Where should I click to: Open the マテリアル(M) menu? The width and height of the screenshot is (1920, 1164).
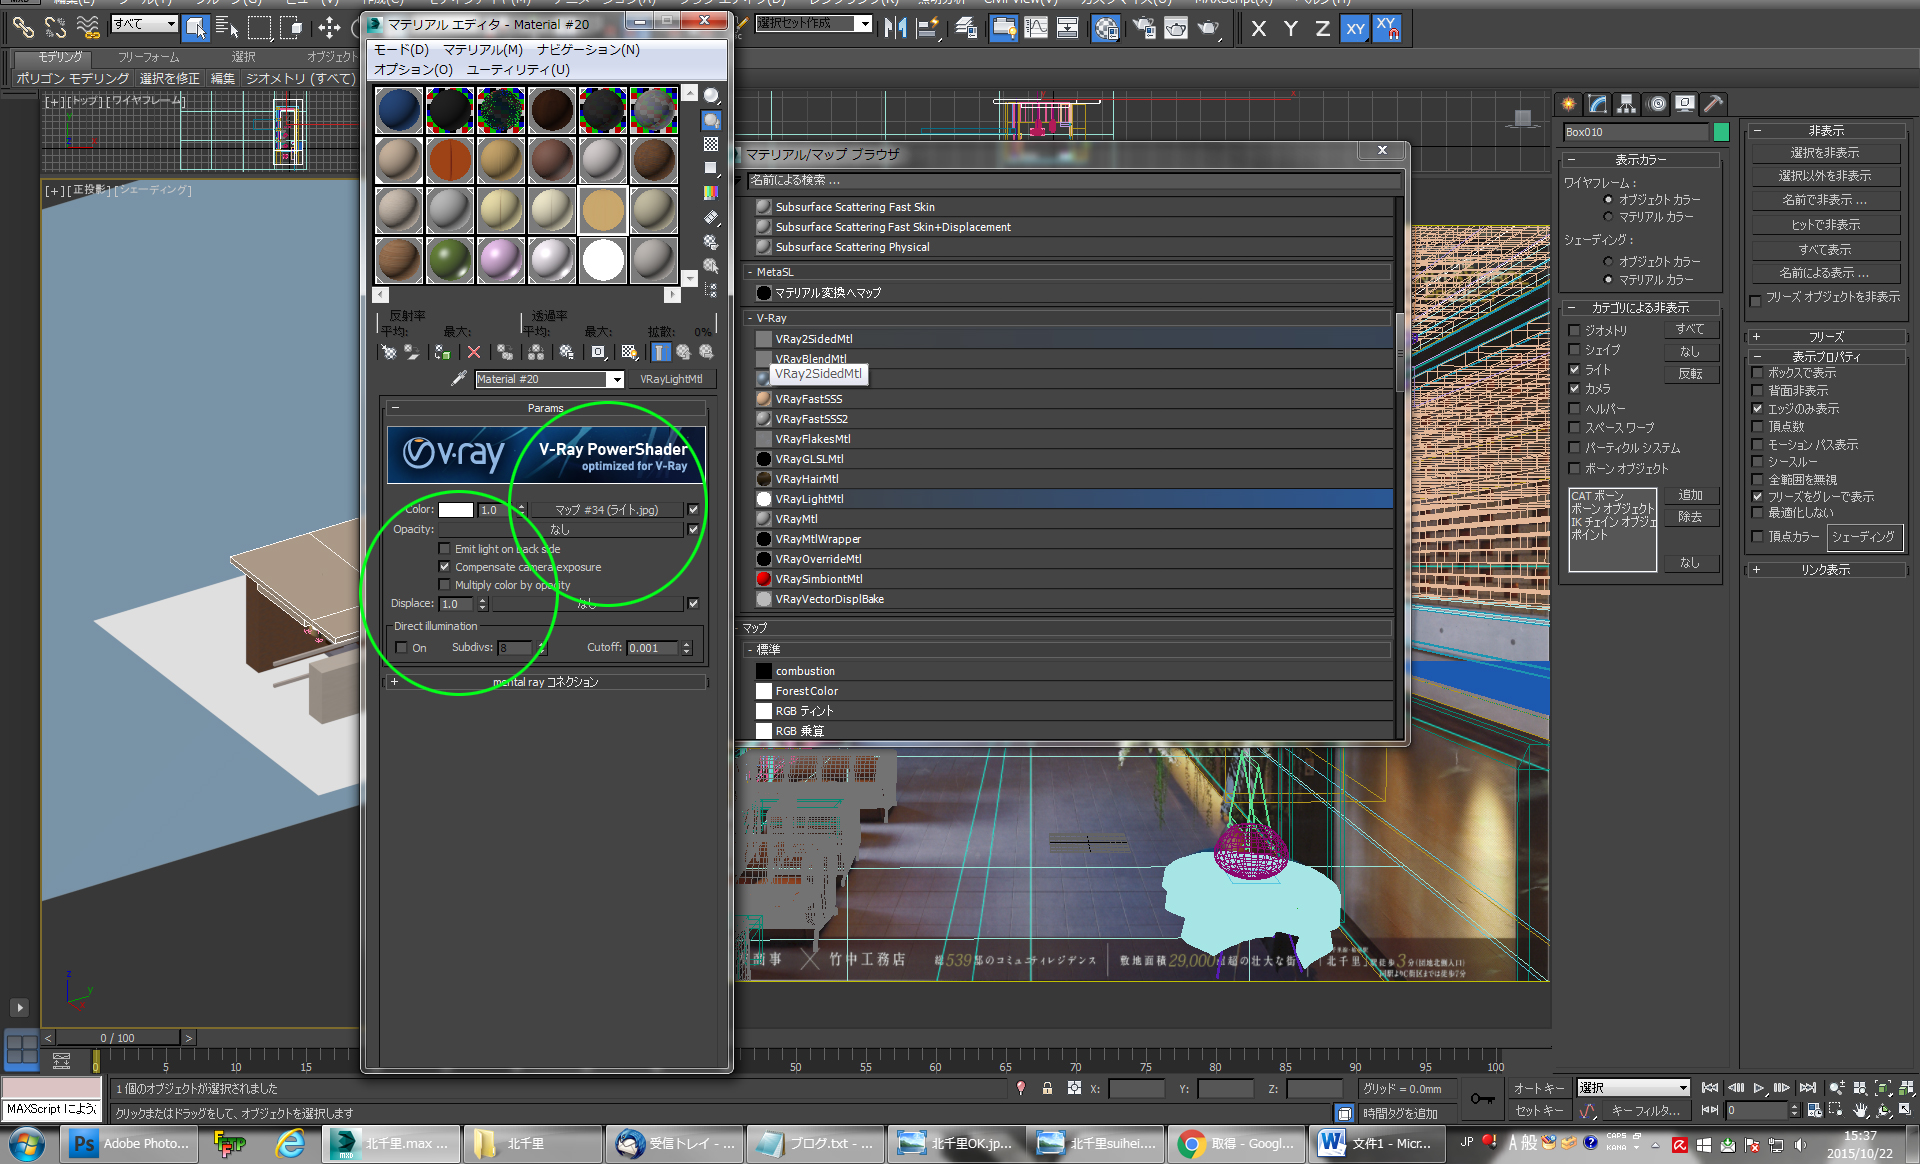point(482,49)
